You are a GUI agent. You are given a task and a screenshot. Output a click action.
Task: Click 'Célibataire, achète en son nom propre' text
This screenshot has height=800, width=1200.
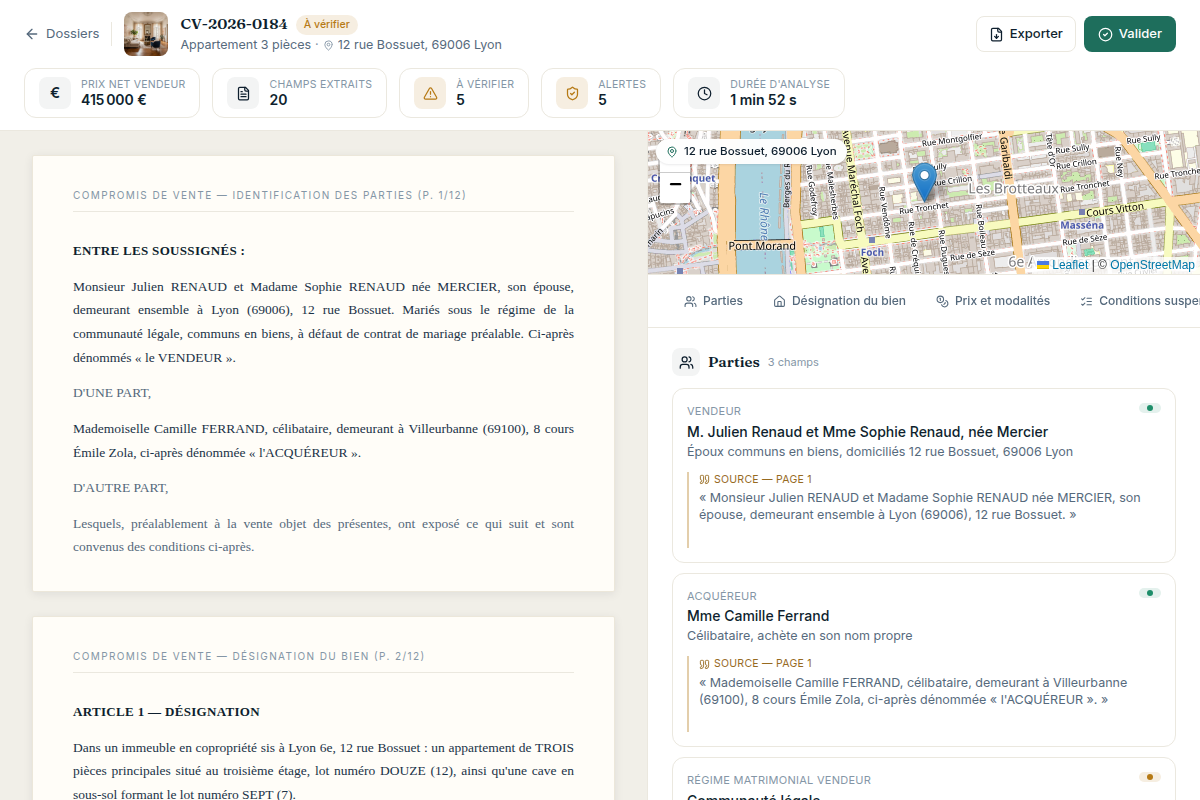point(800,636)
